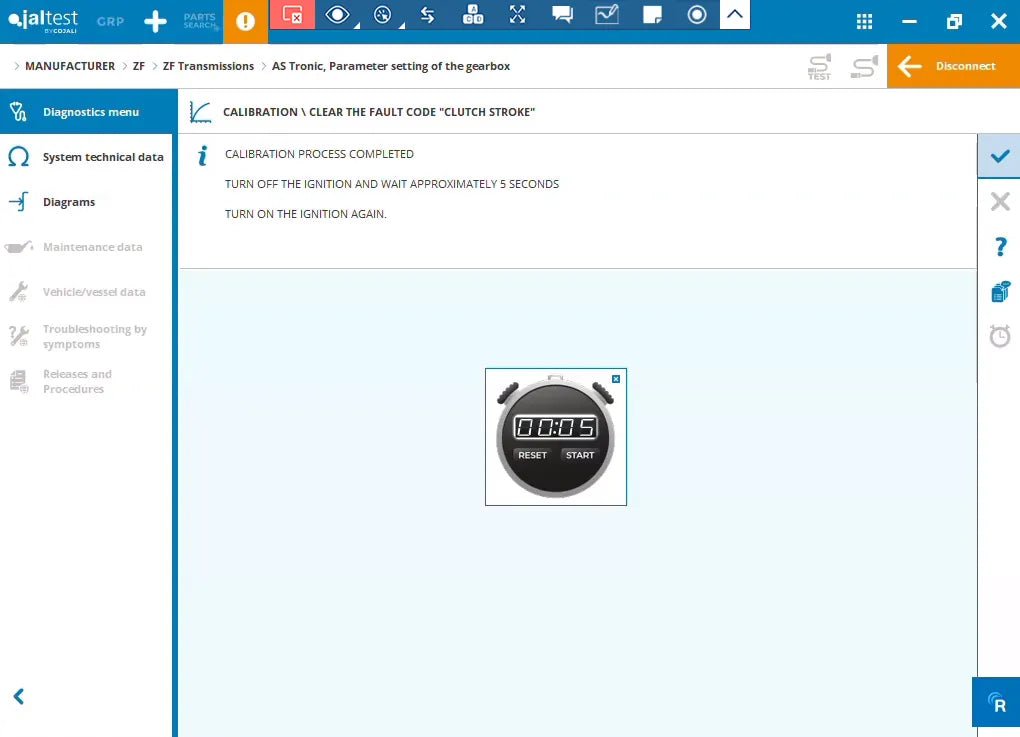The height and width of the screenshot is (737, 1020).
Task: Click ZF Transmissions in breadcrumb
Action: [x=208, y=66]
